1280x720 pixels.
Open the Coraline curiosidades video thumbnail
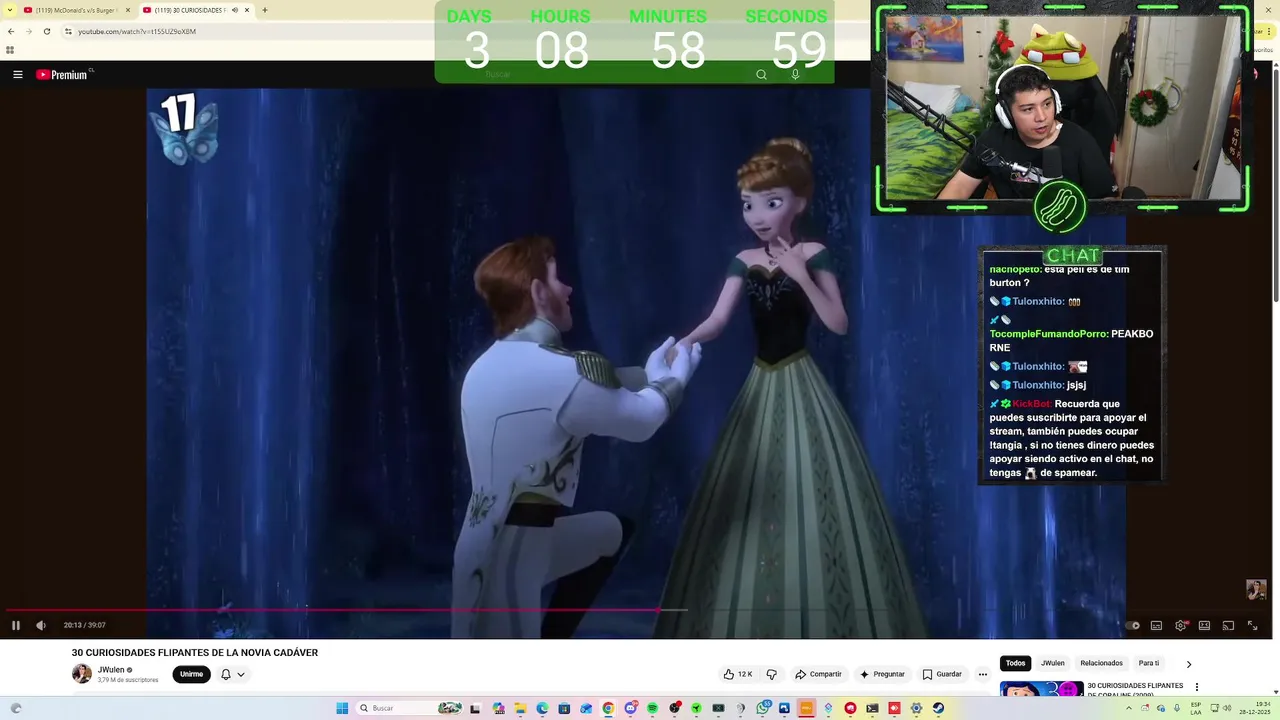point(1041,689)
